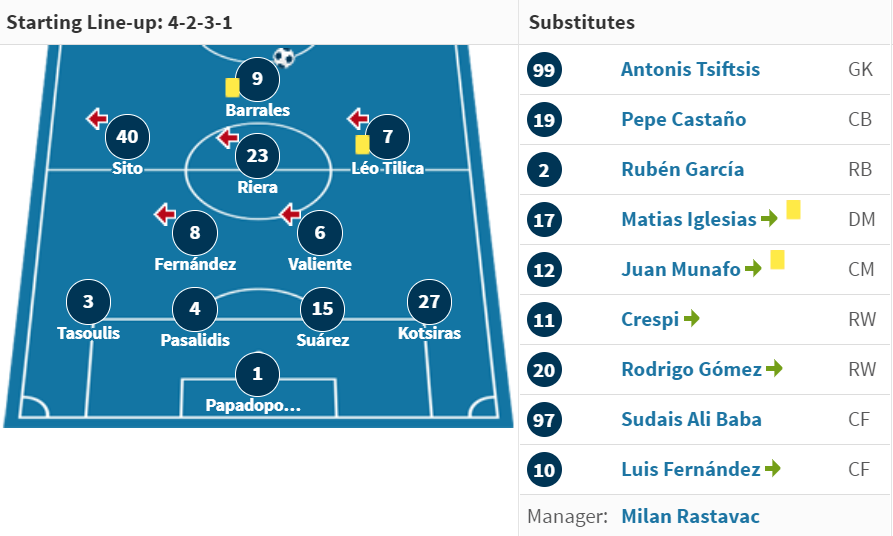
Task: Click Rubén García's name in substitutes
Action: 682,169
